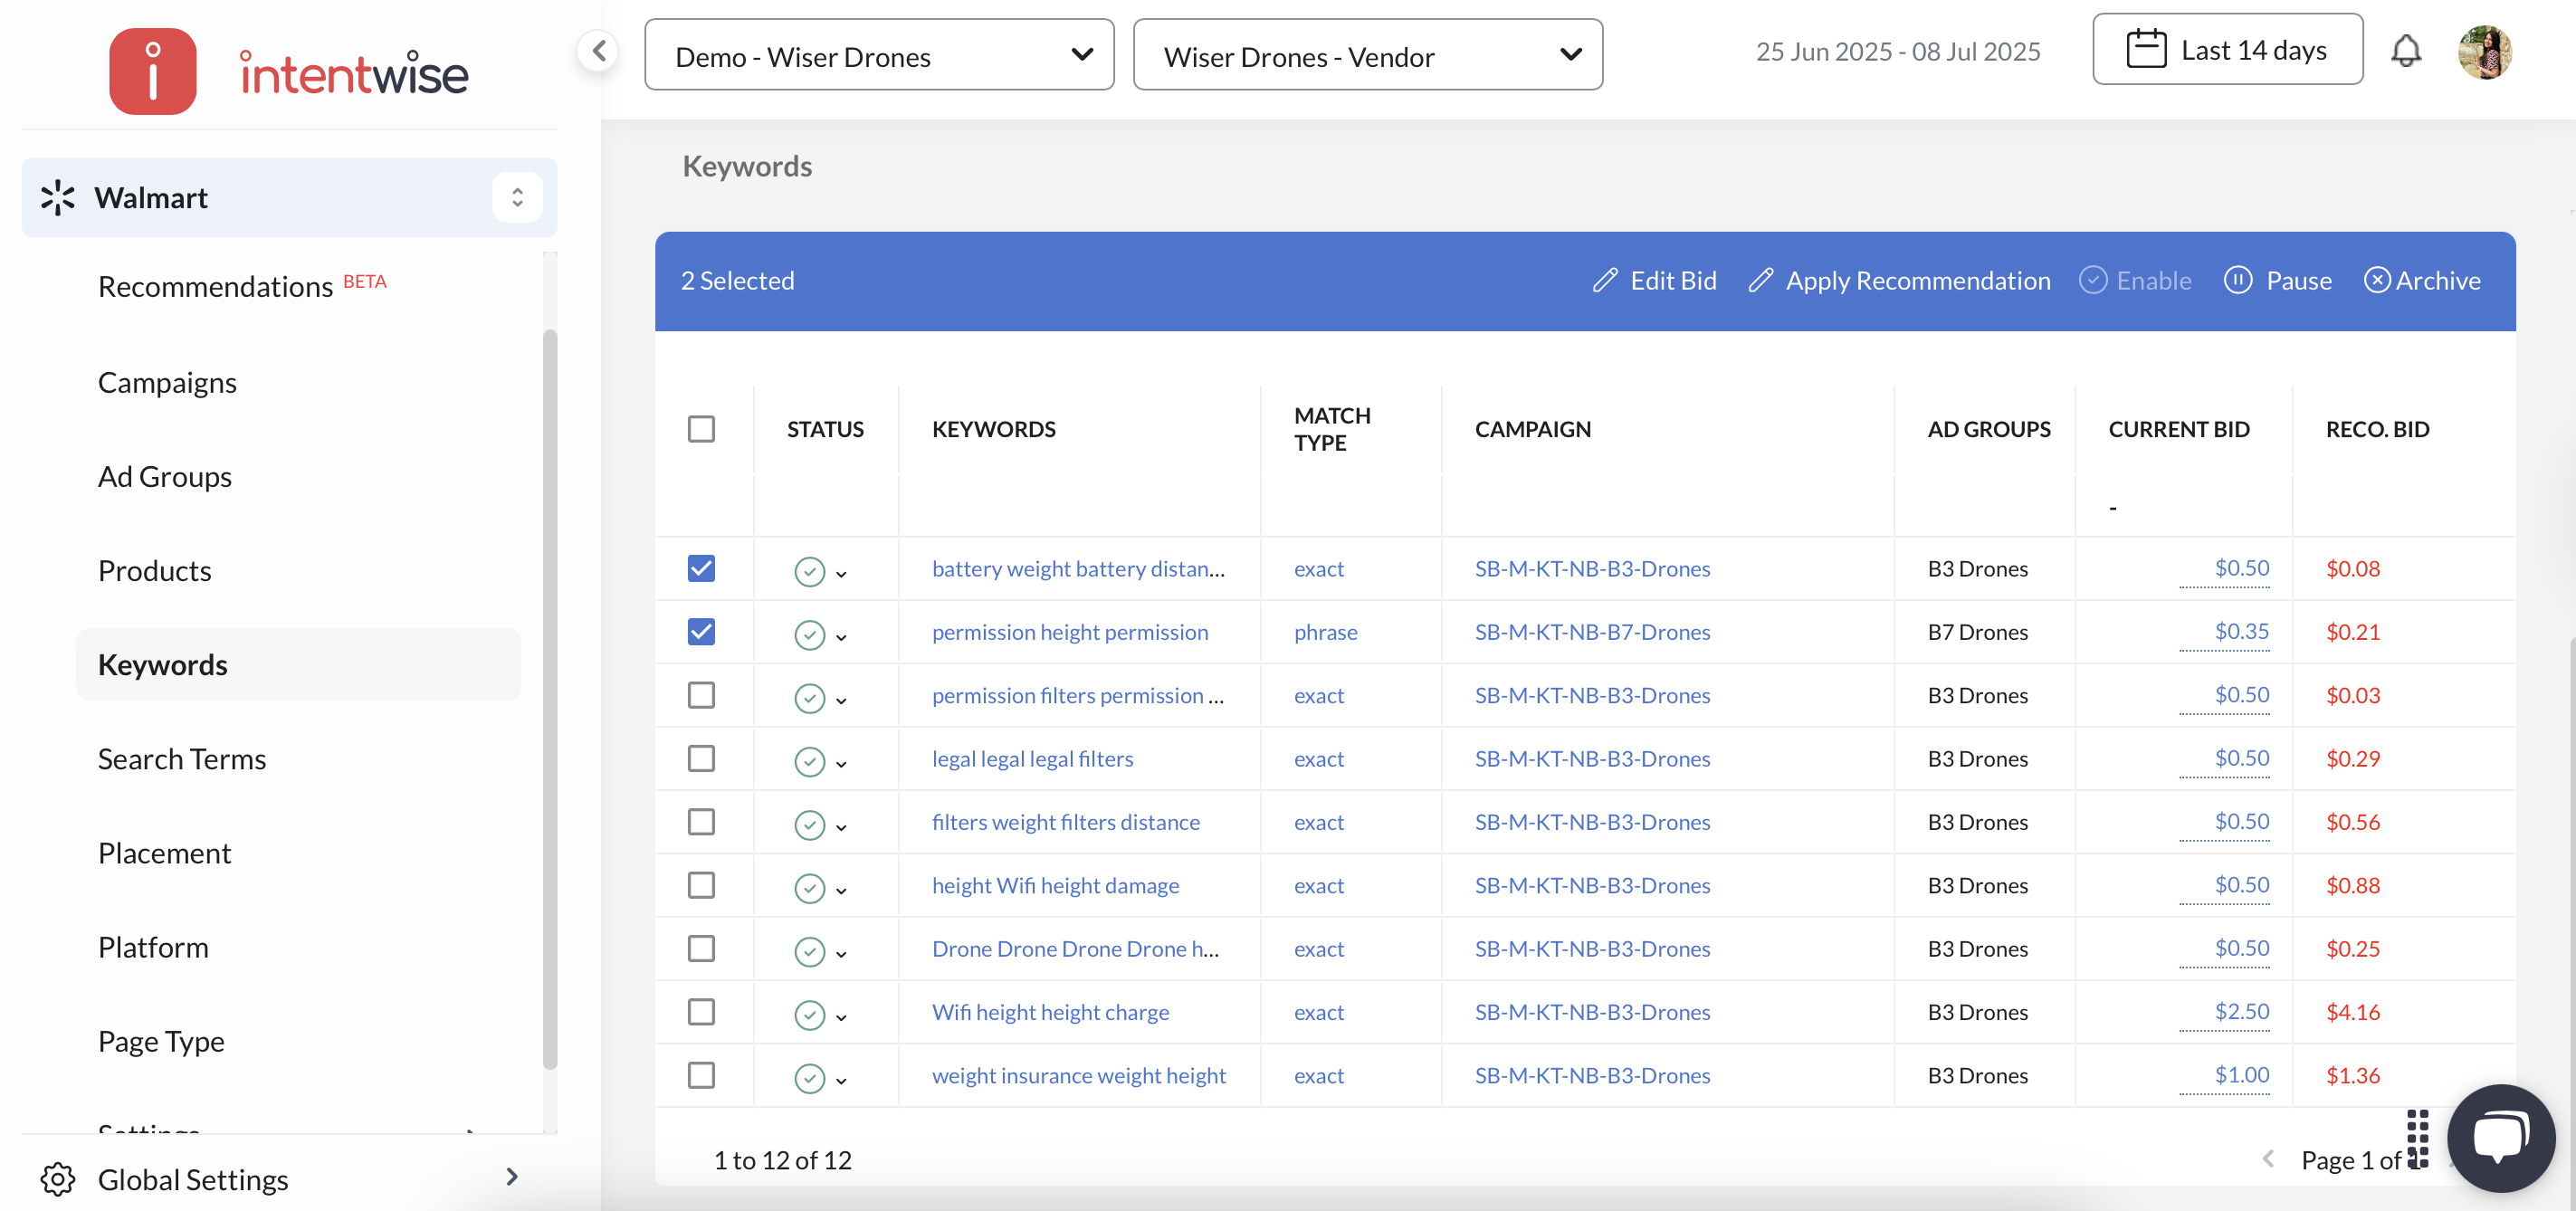Open status dropdown arrow for permission height permission
Screen dimensions: 2576x1211
[x=841, y=637]
